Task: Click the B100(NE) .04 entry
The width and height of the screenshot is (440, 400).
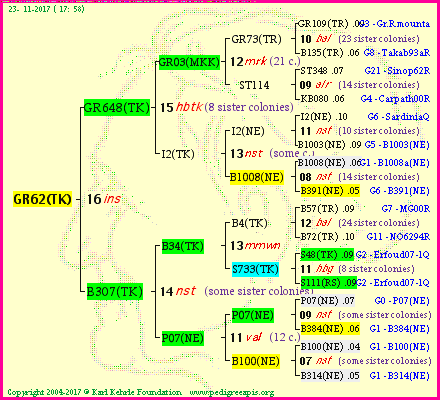Action: click(x=330, y=347)
